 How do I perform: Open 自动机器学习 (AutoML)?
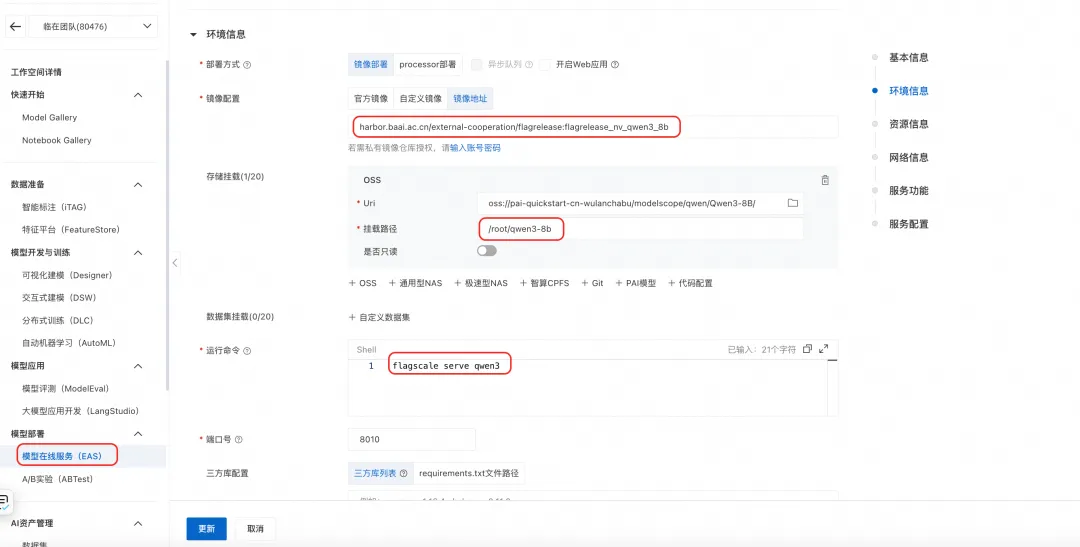[x=69, y=342]
